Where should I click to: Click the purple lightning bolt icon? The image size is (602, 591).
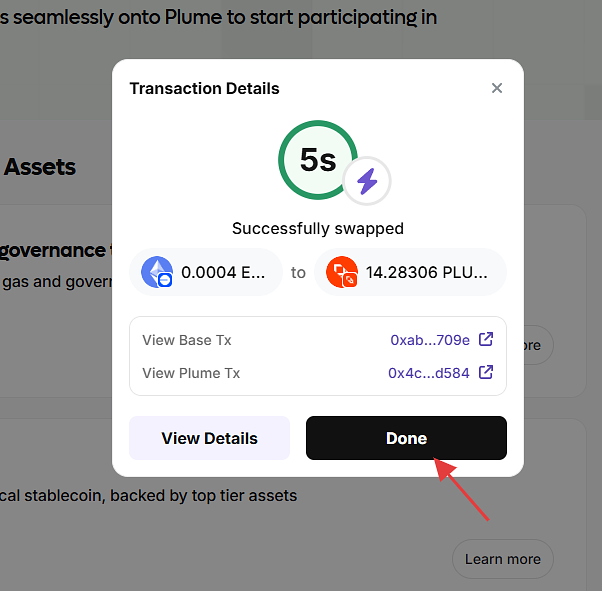pos(367,181)
